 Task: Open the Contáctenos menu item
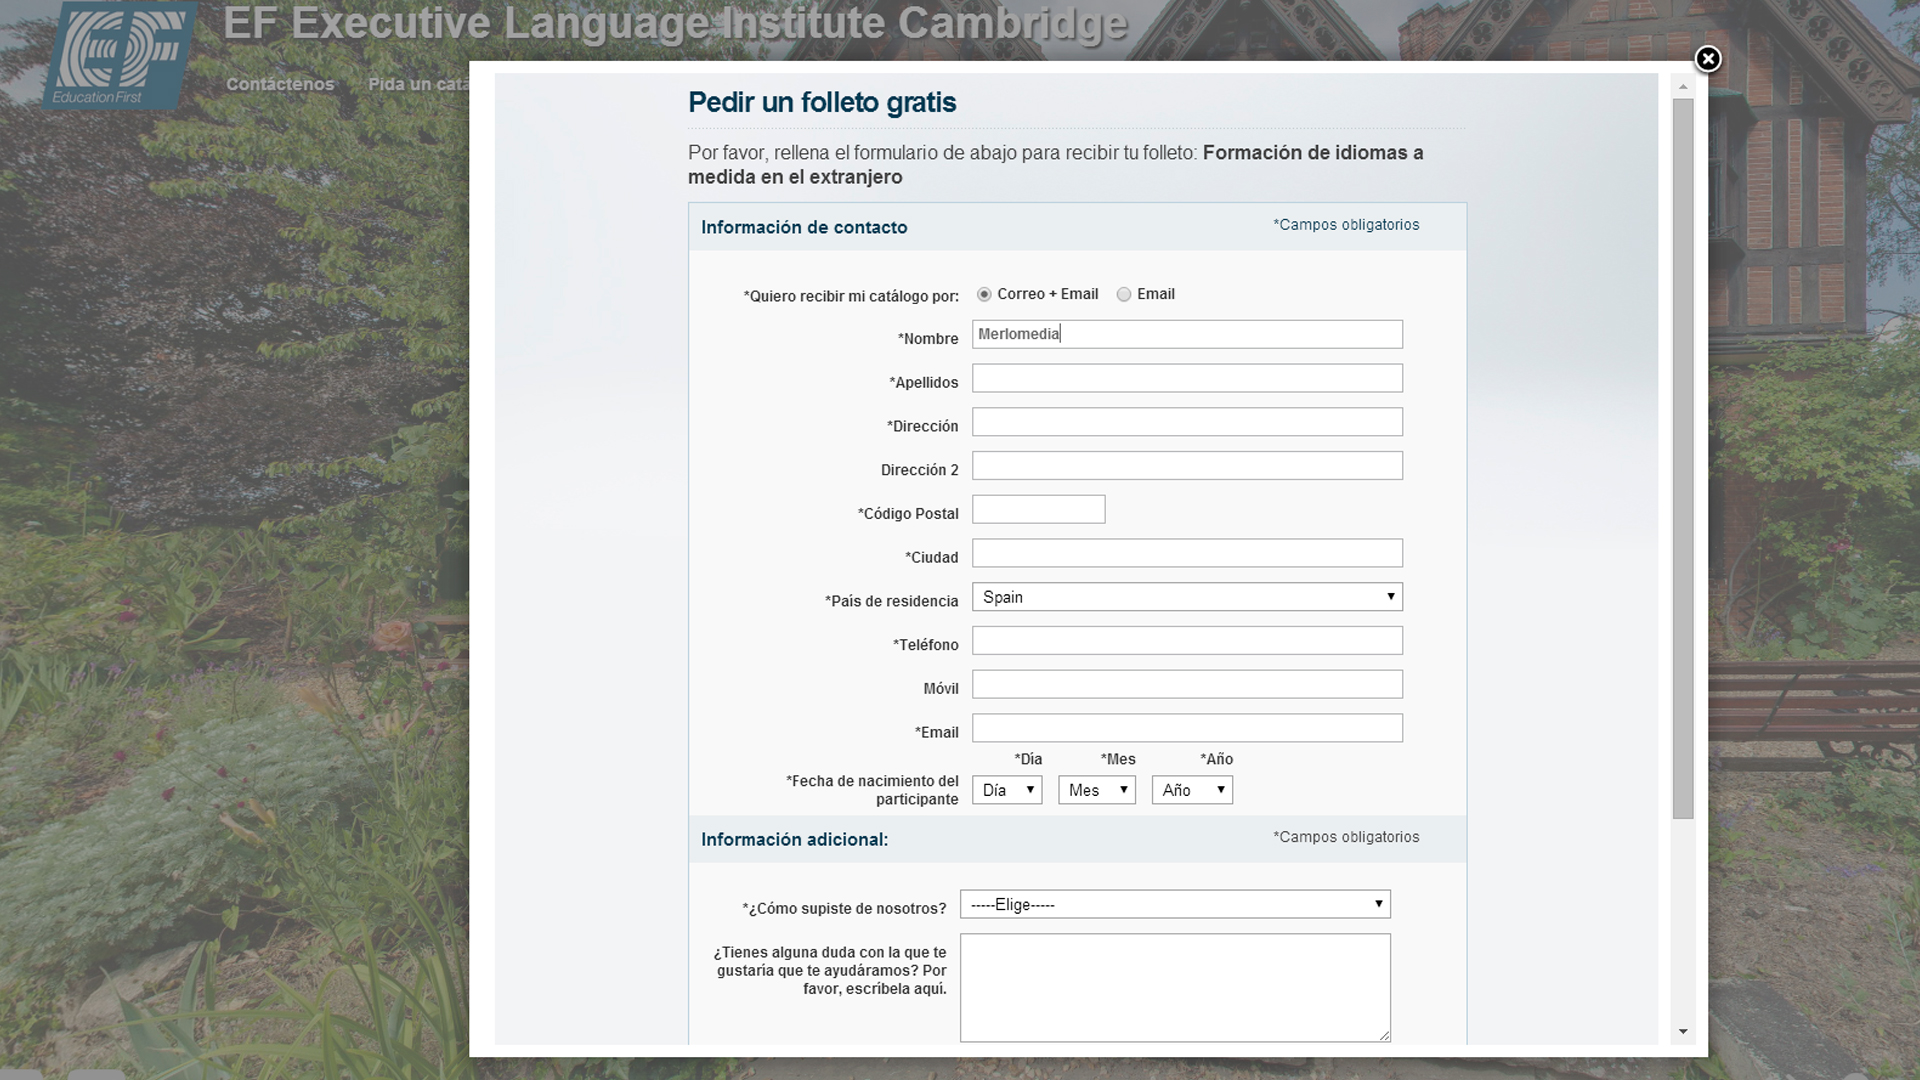pos(280,84)
